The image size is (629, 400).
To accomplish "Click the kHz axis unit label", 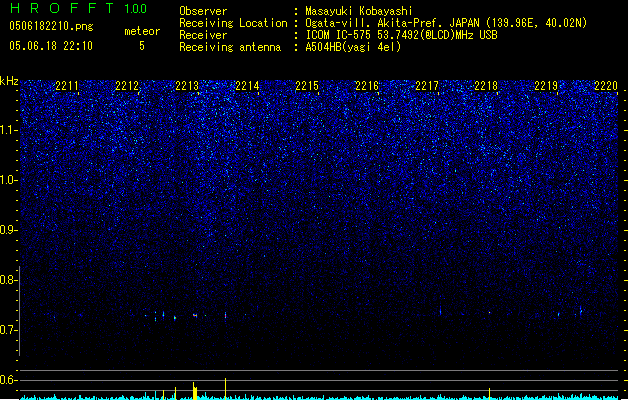I will [9, 81].
